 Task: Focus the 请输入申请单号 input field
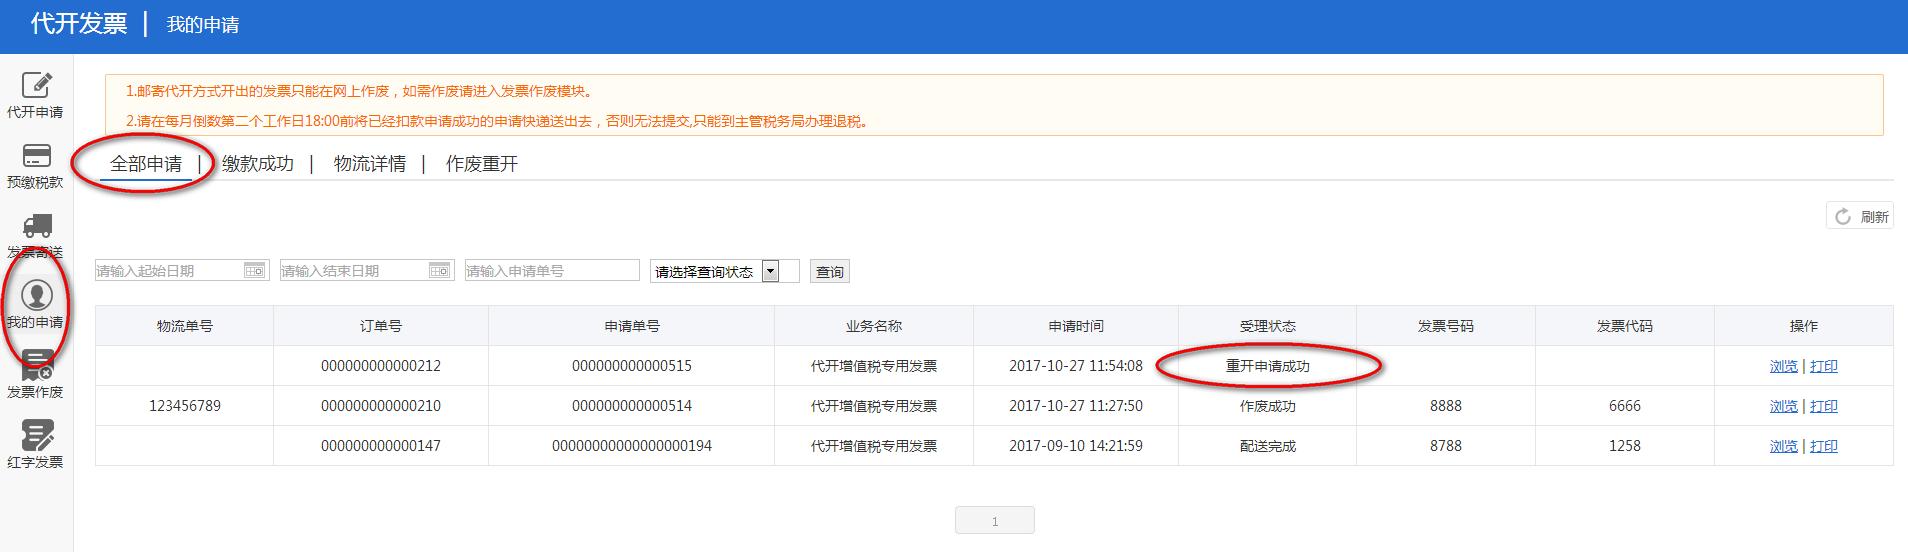[x=552, y=270]
